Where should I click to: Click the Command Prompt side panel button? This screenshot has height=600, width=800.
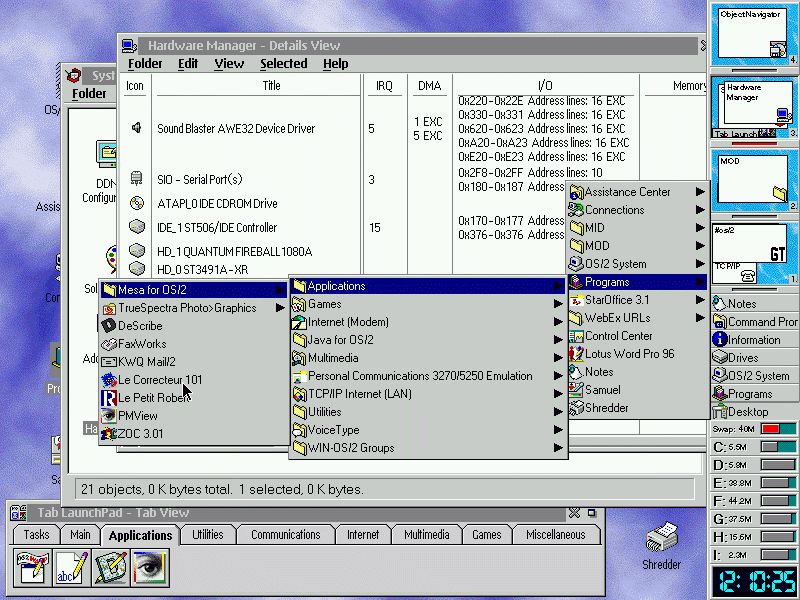click(x=754, y=322)
